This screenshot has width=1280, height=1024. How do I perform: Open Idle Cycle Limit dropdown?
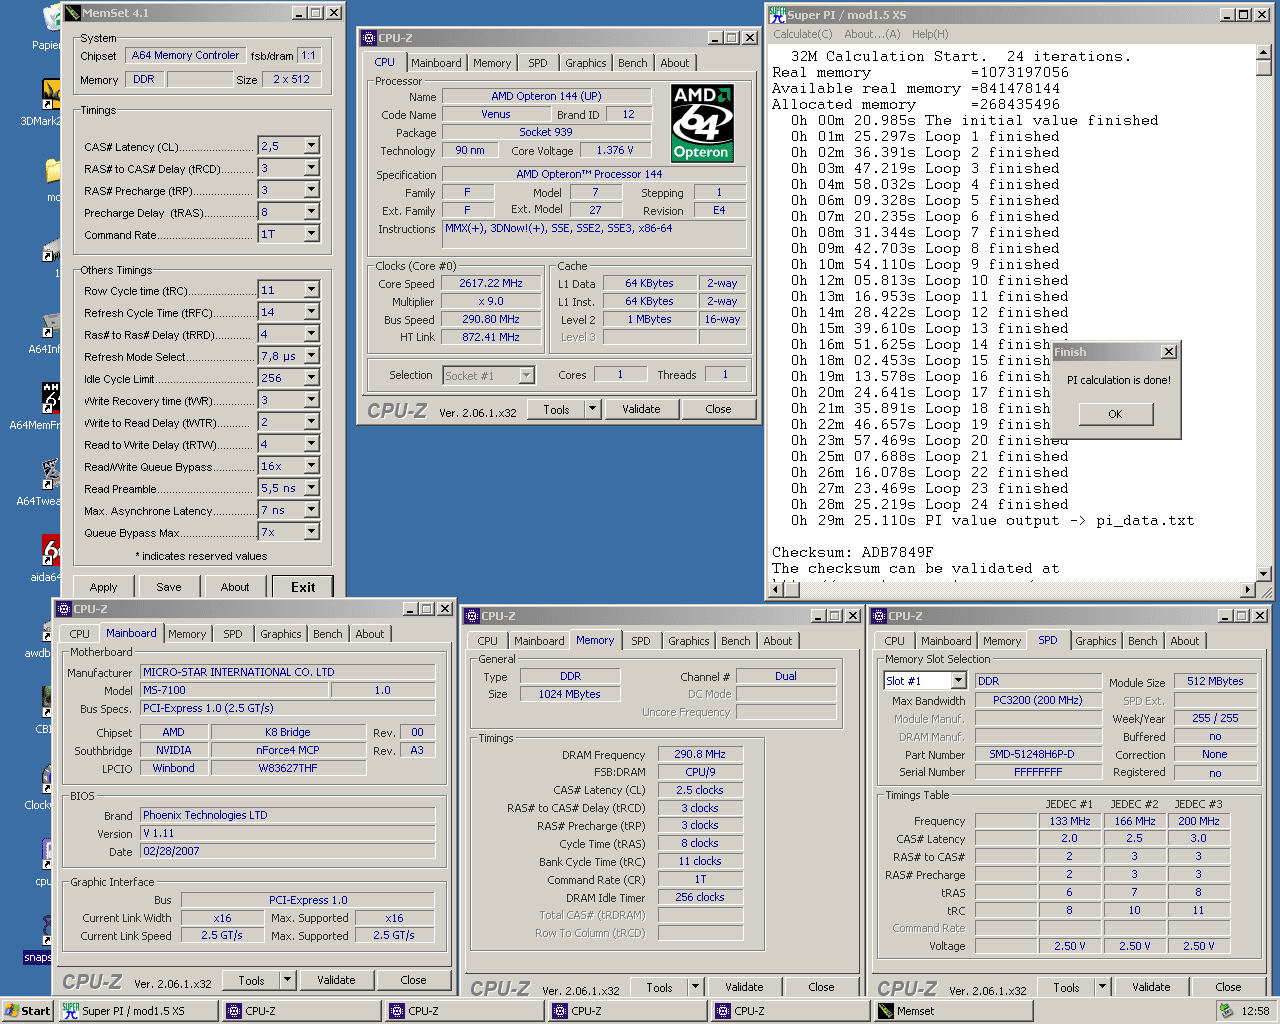[x=311, y=378]
